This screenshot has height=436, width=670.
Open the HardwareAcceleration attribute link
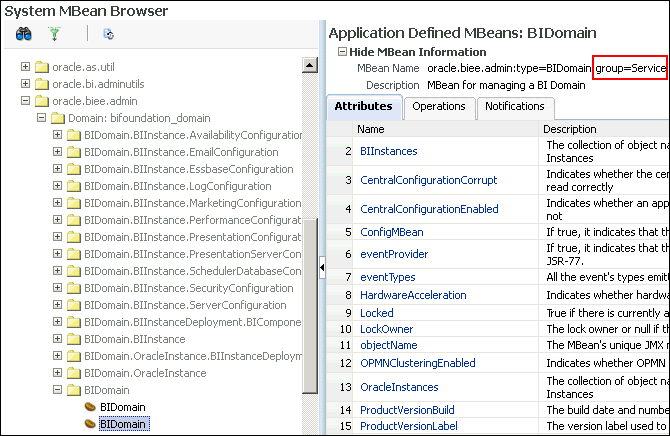click(x=412, y=295)
